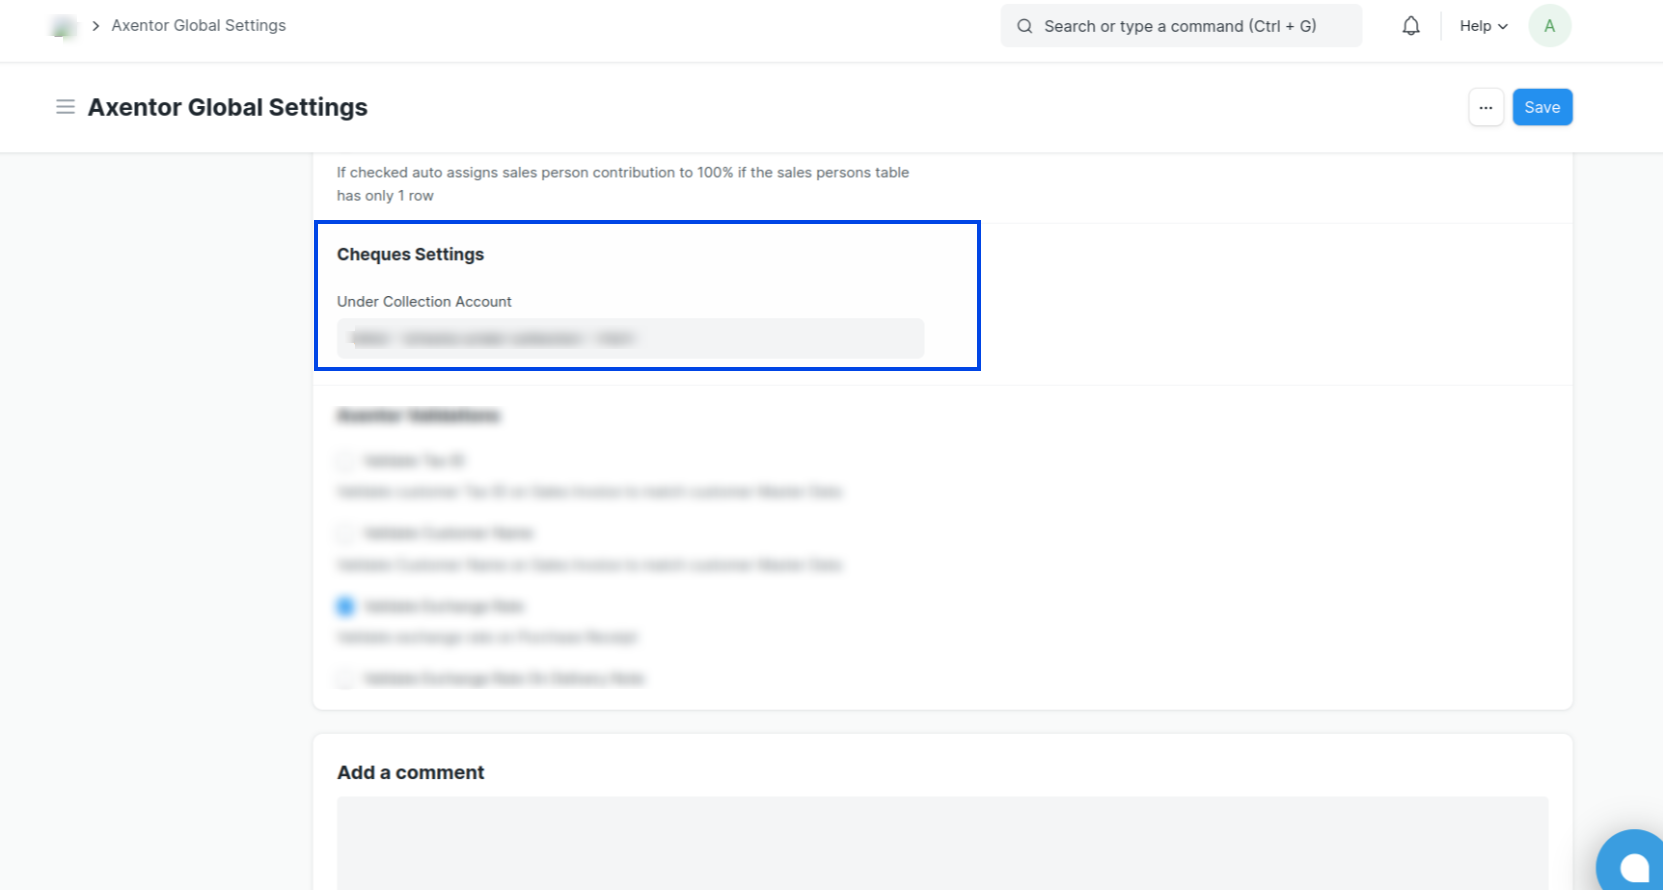Open the three-dots menu beside Save
1663x890 pixels.
pyautogui.click(x=1485, y=107)
